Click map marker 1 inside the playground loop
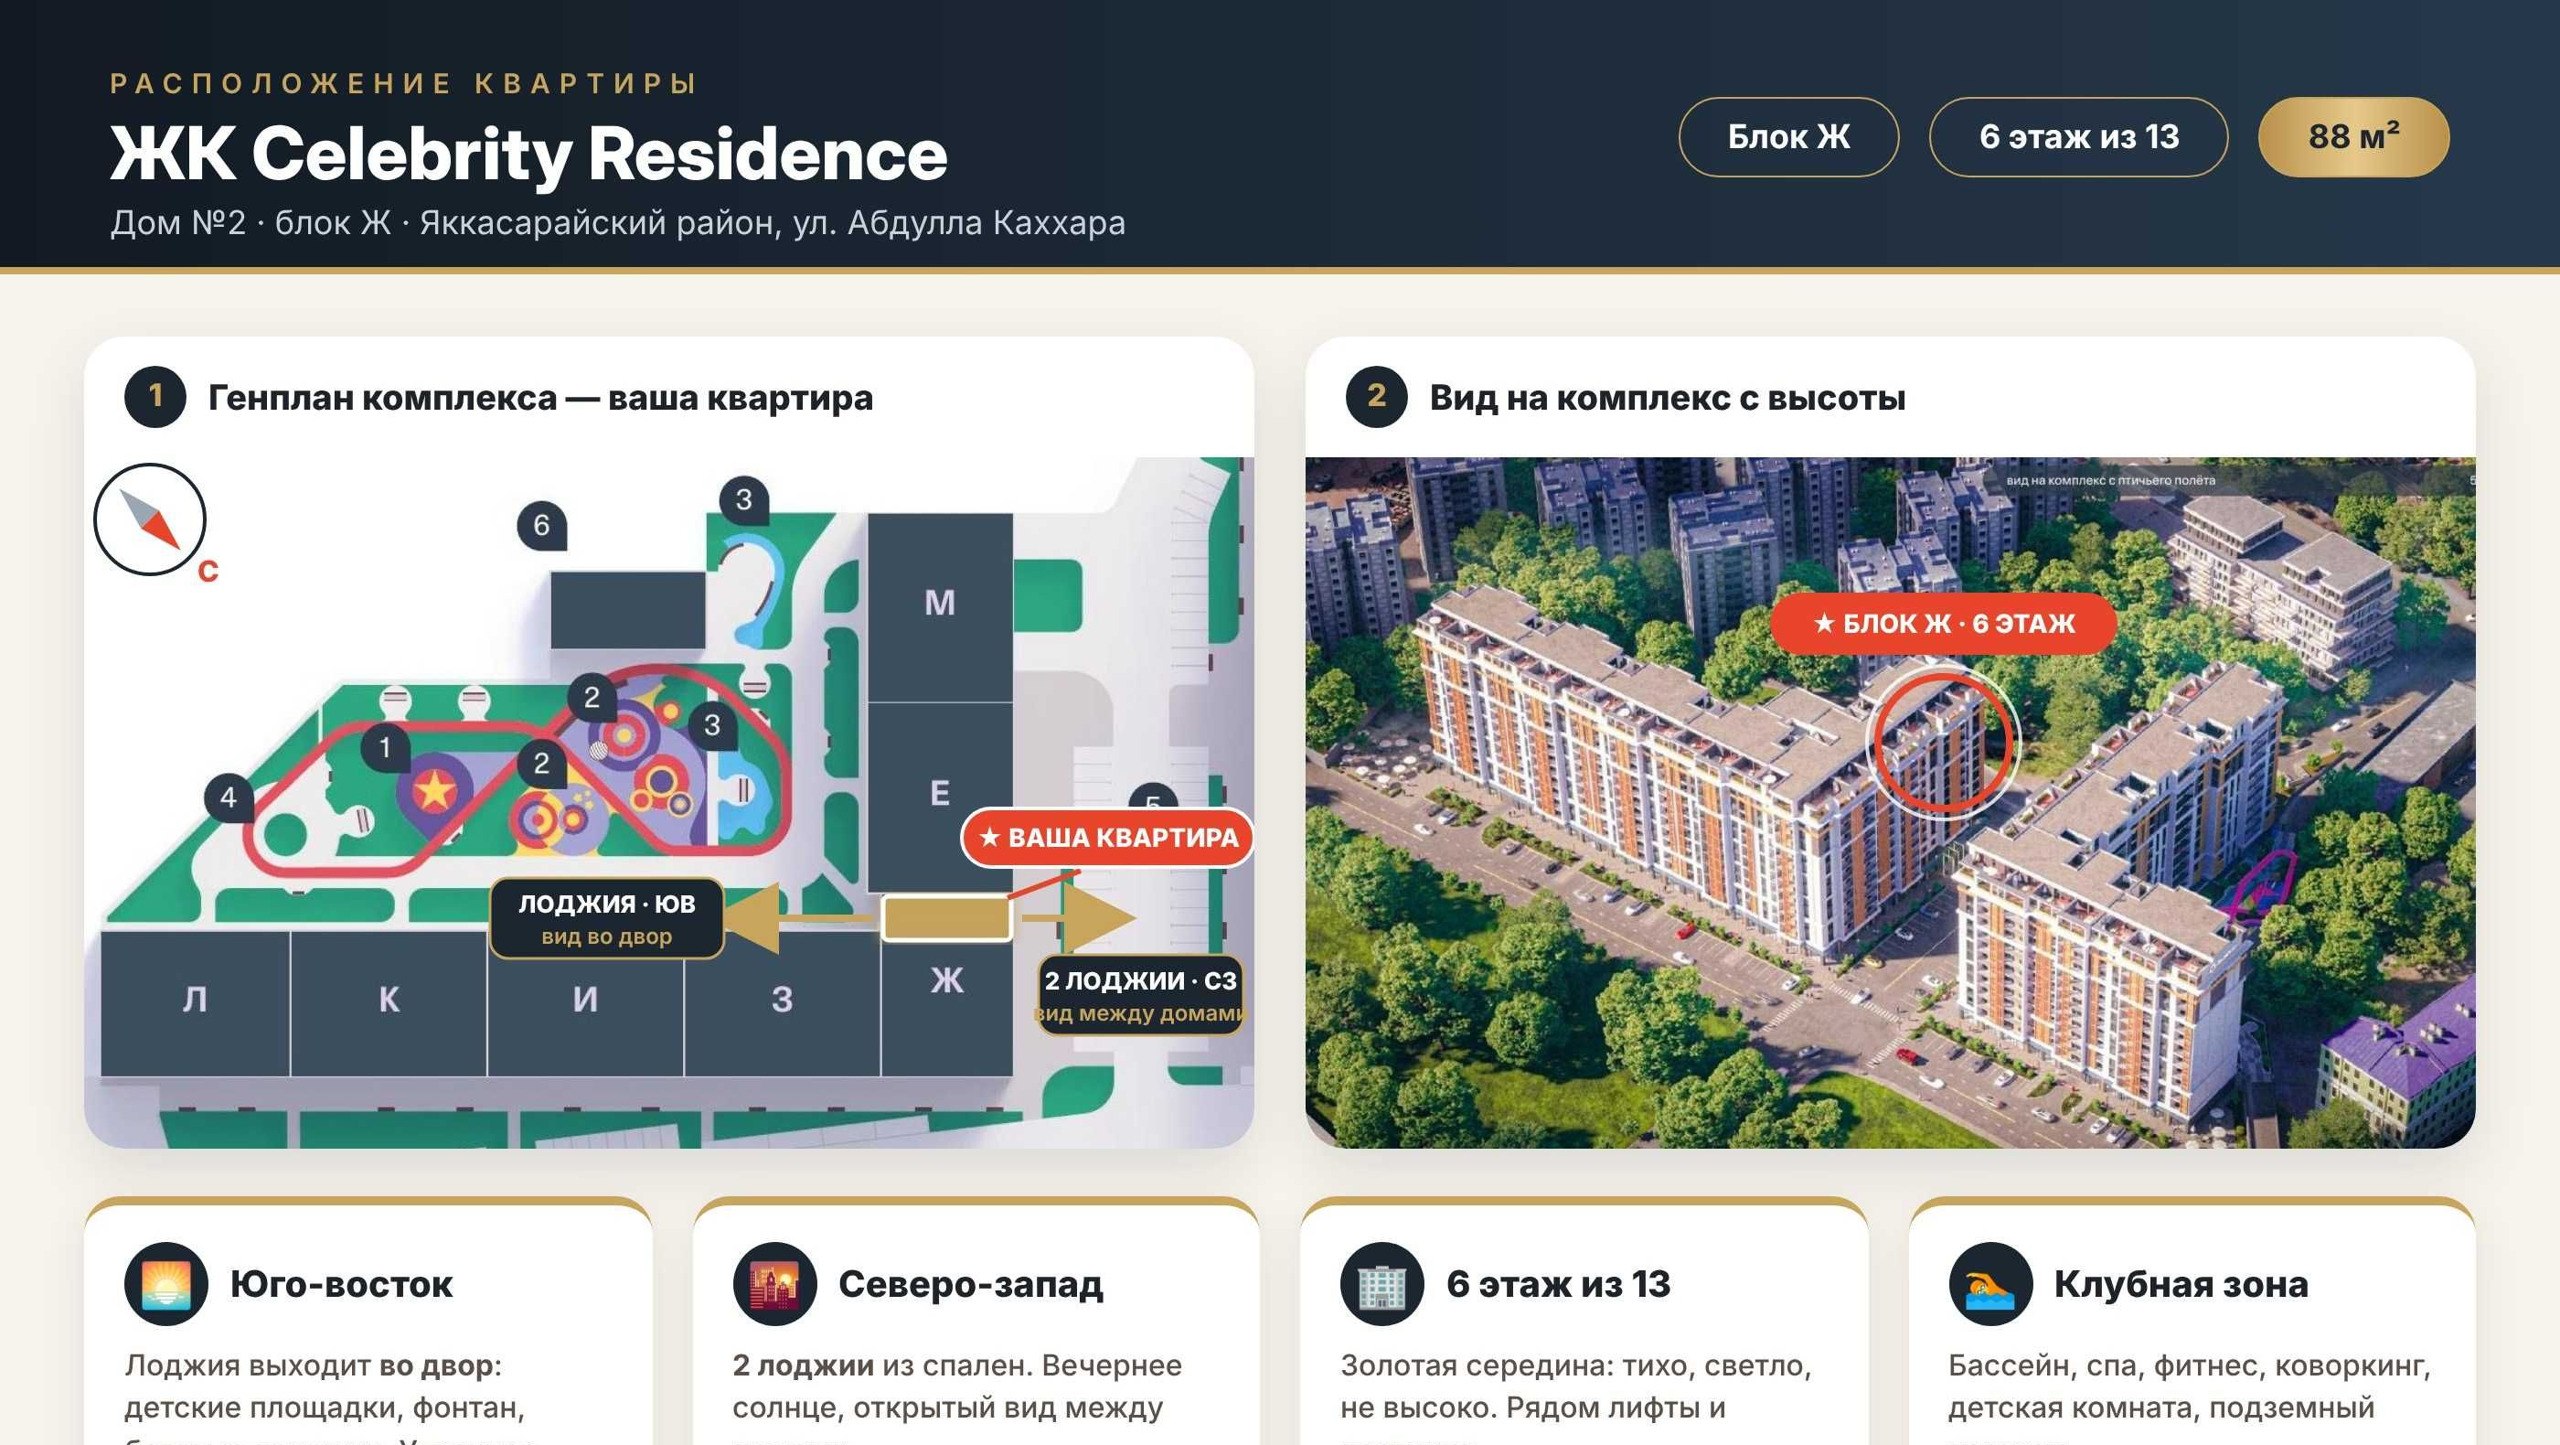2560x1445 pixels. click(x=385, y=747)
